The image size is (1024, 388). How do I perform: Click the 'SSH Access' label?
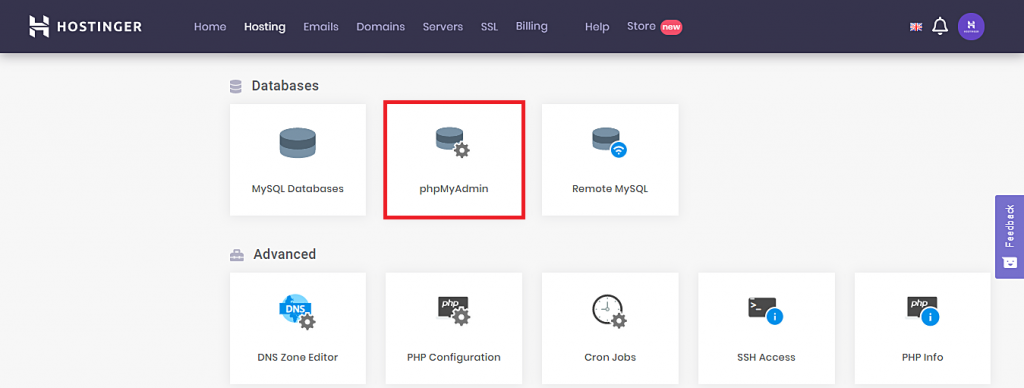766,357
